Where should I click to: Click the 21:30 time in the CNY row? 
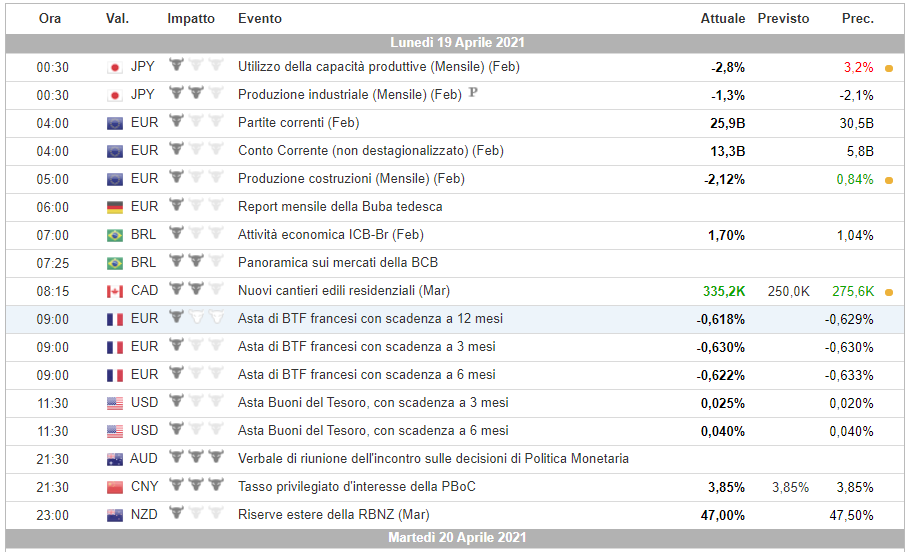(52, 488)
